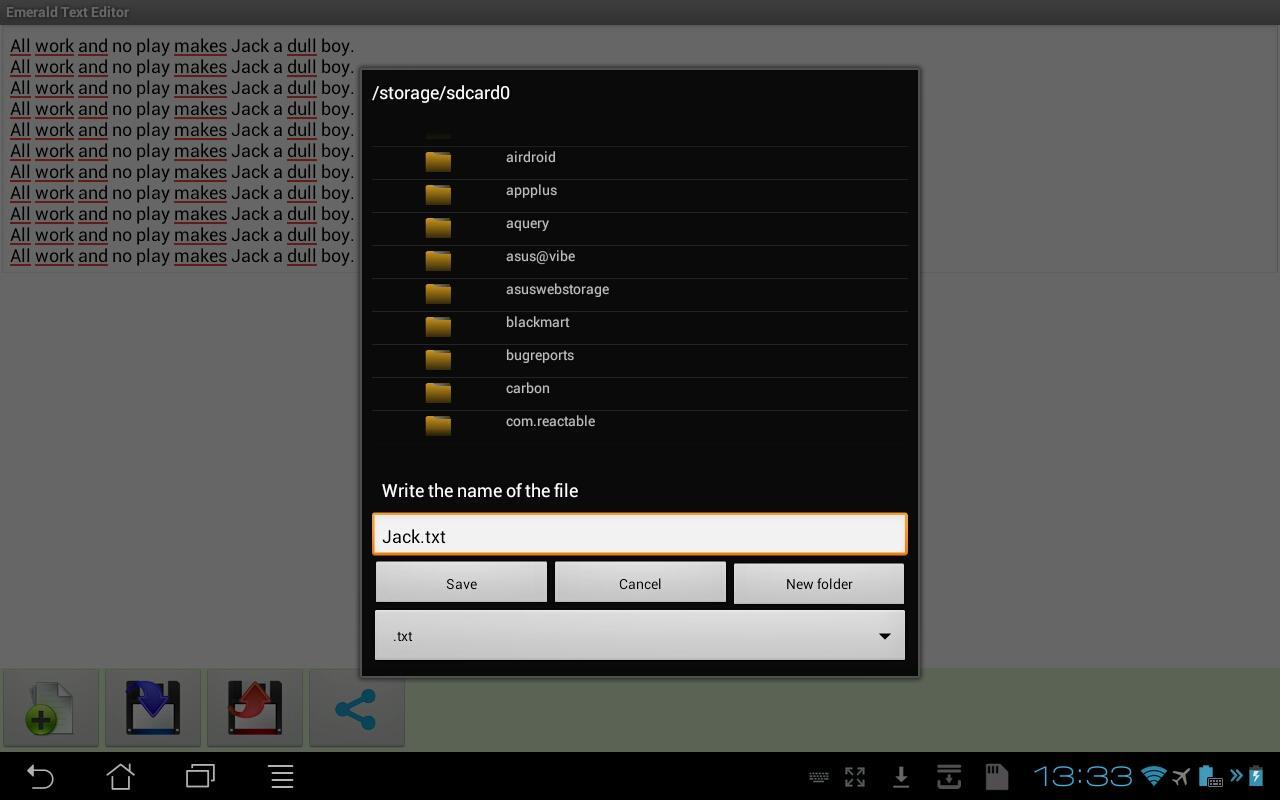
Task: Click the Emerald Text Editor title
Action: click(x=67, y=12)
